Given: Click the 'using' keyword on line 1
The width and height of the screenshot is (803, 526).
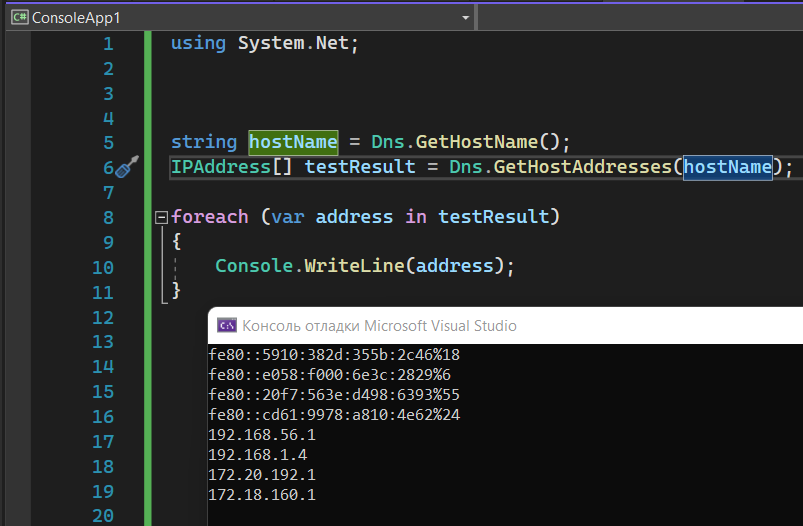Looking at the screenshot, I should coord(198,43).
